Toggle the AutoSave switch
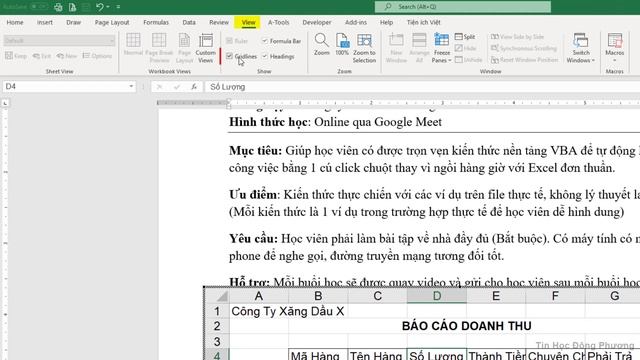 pyautogui.click(x=39, y=7)
